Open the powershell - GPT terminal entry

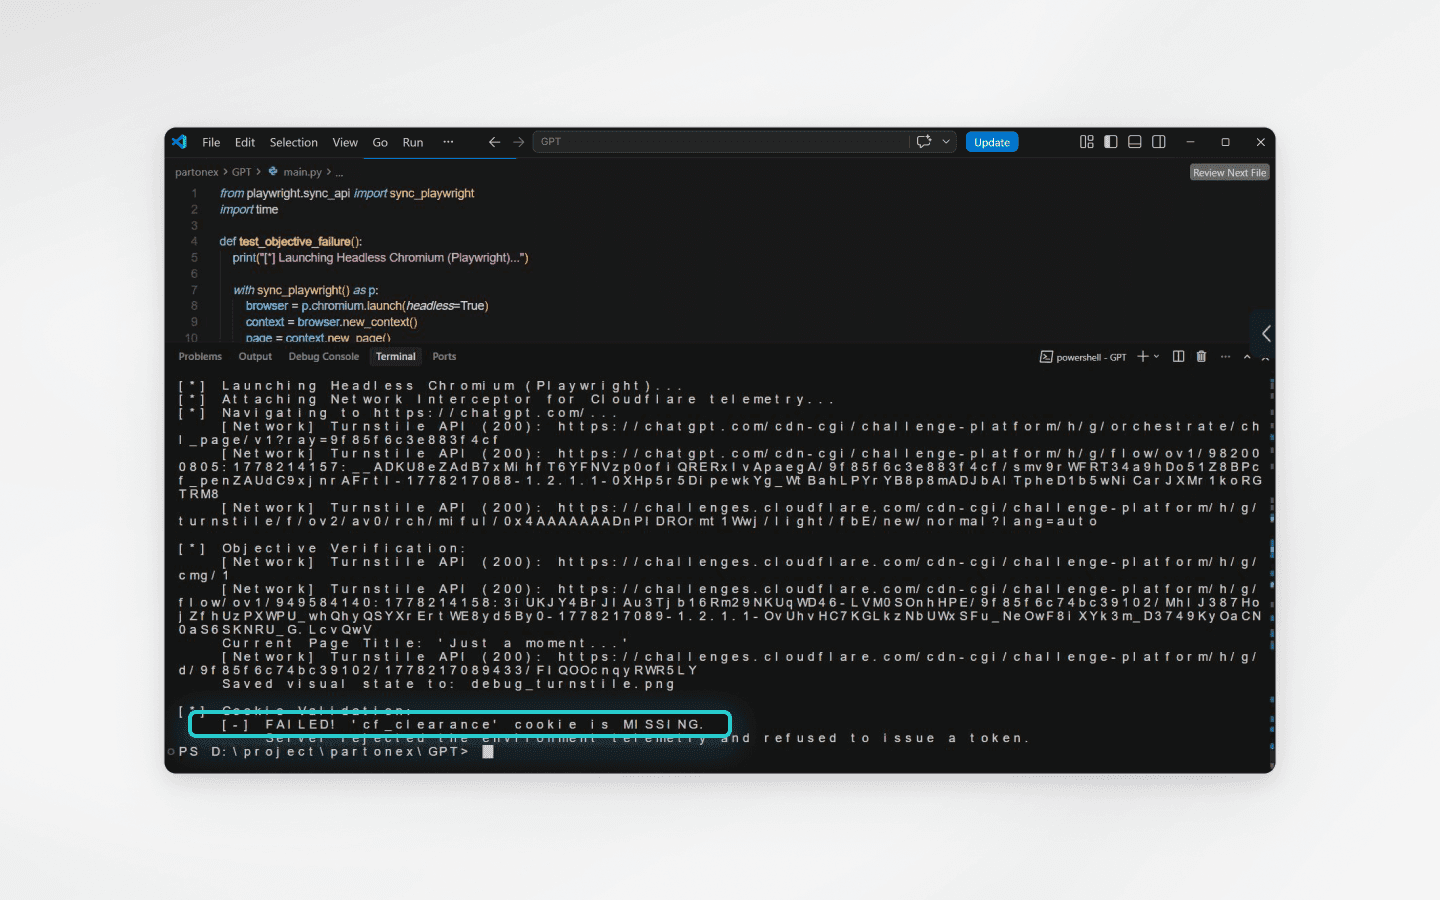[x=1083, y=357]
